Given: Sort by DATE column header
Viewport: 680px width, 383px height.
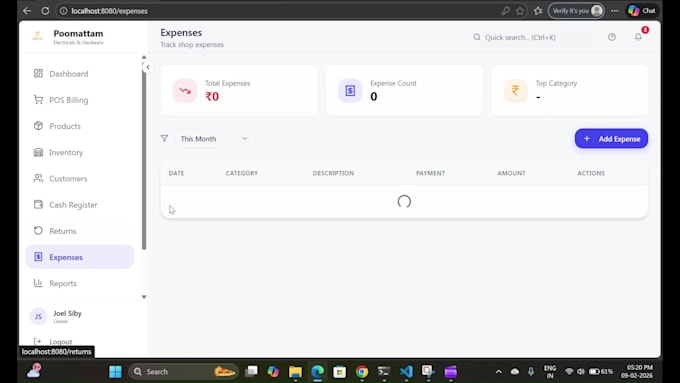Looking at the screenshot, I should pos(177,173).
